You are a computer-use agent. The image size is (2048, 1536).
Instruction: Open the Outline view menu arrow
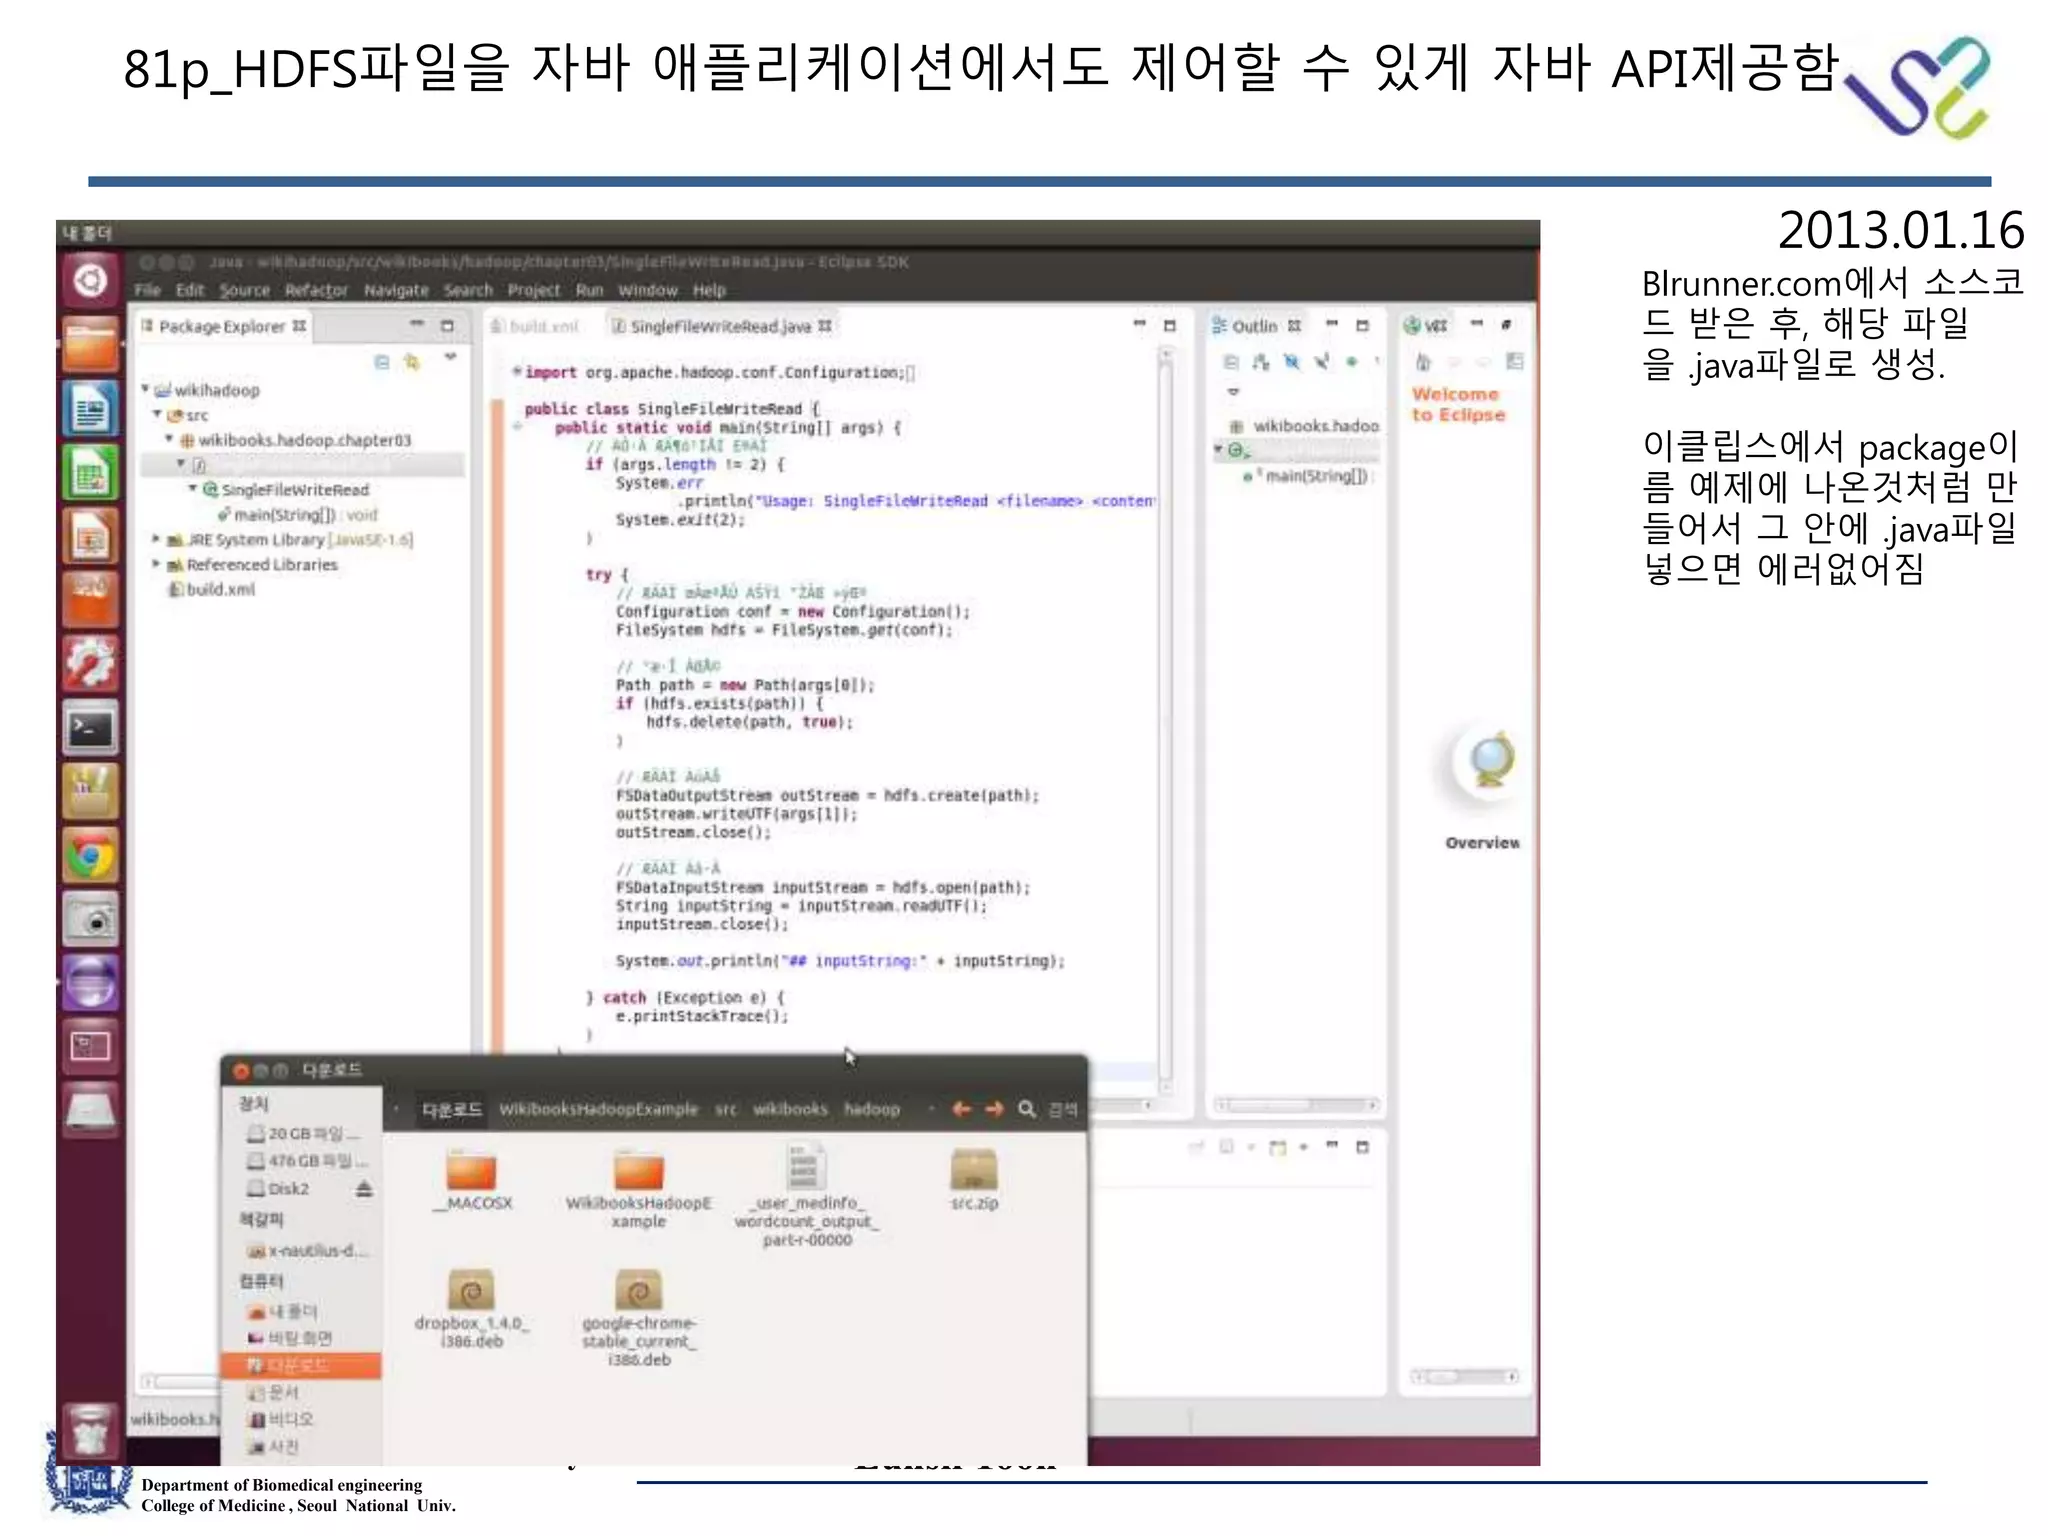[x=1233, y=392]
